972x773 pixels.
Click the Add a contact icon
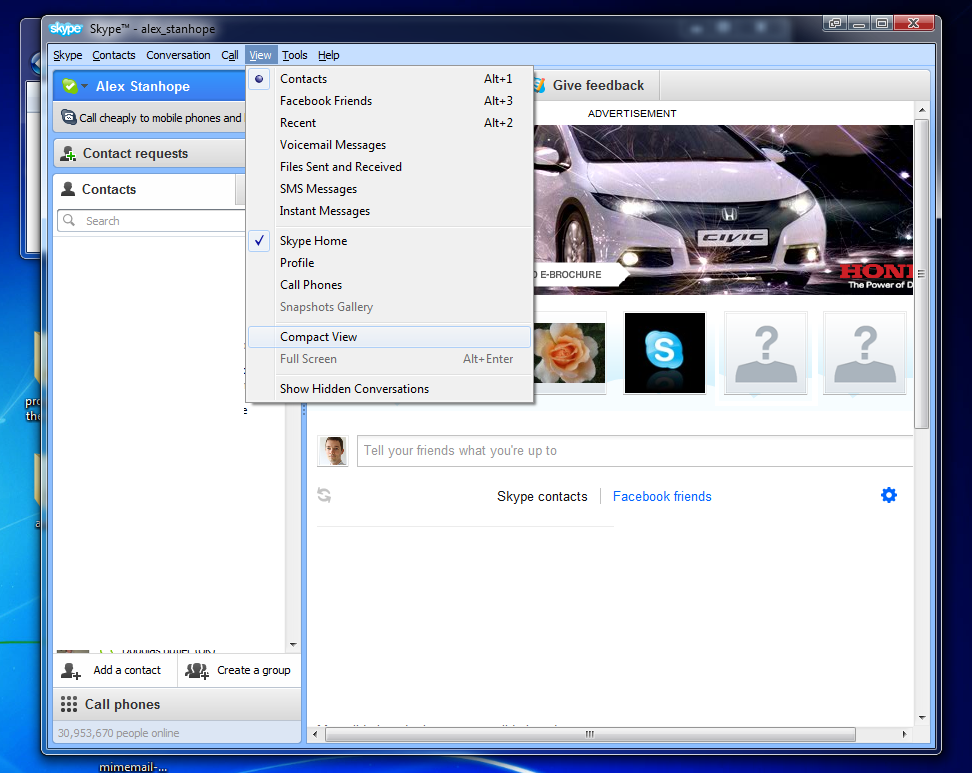tap(71, 671)
